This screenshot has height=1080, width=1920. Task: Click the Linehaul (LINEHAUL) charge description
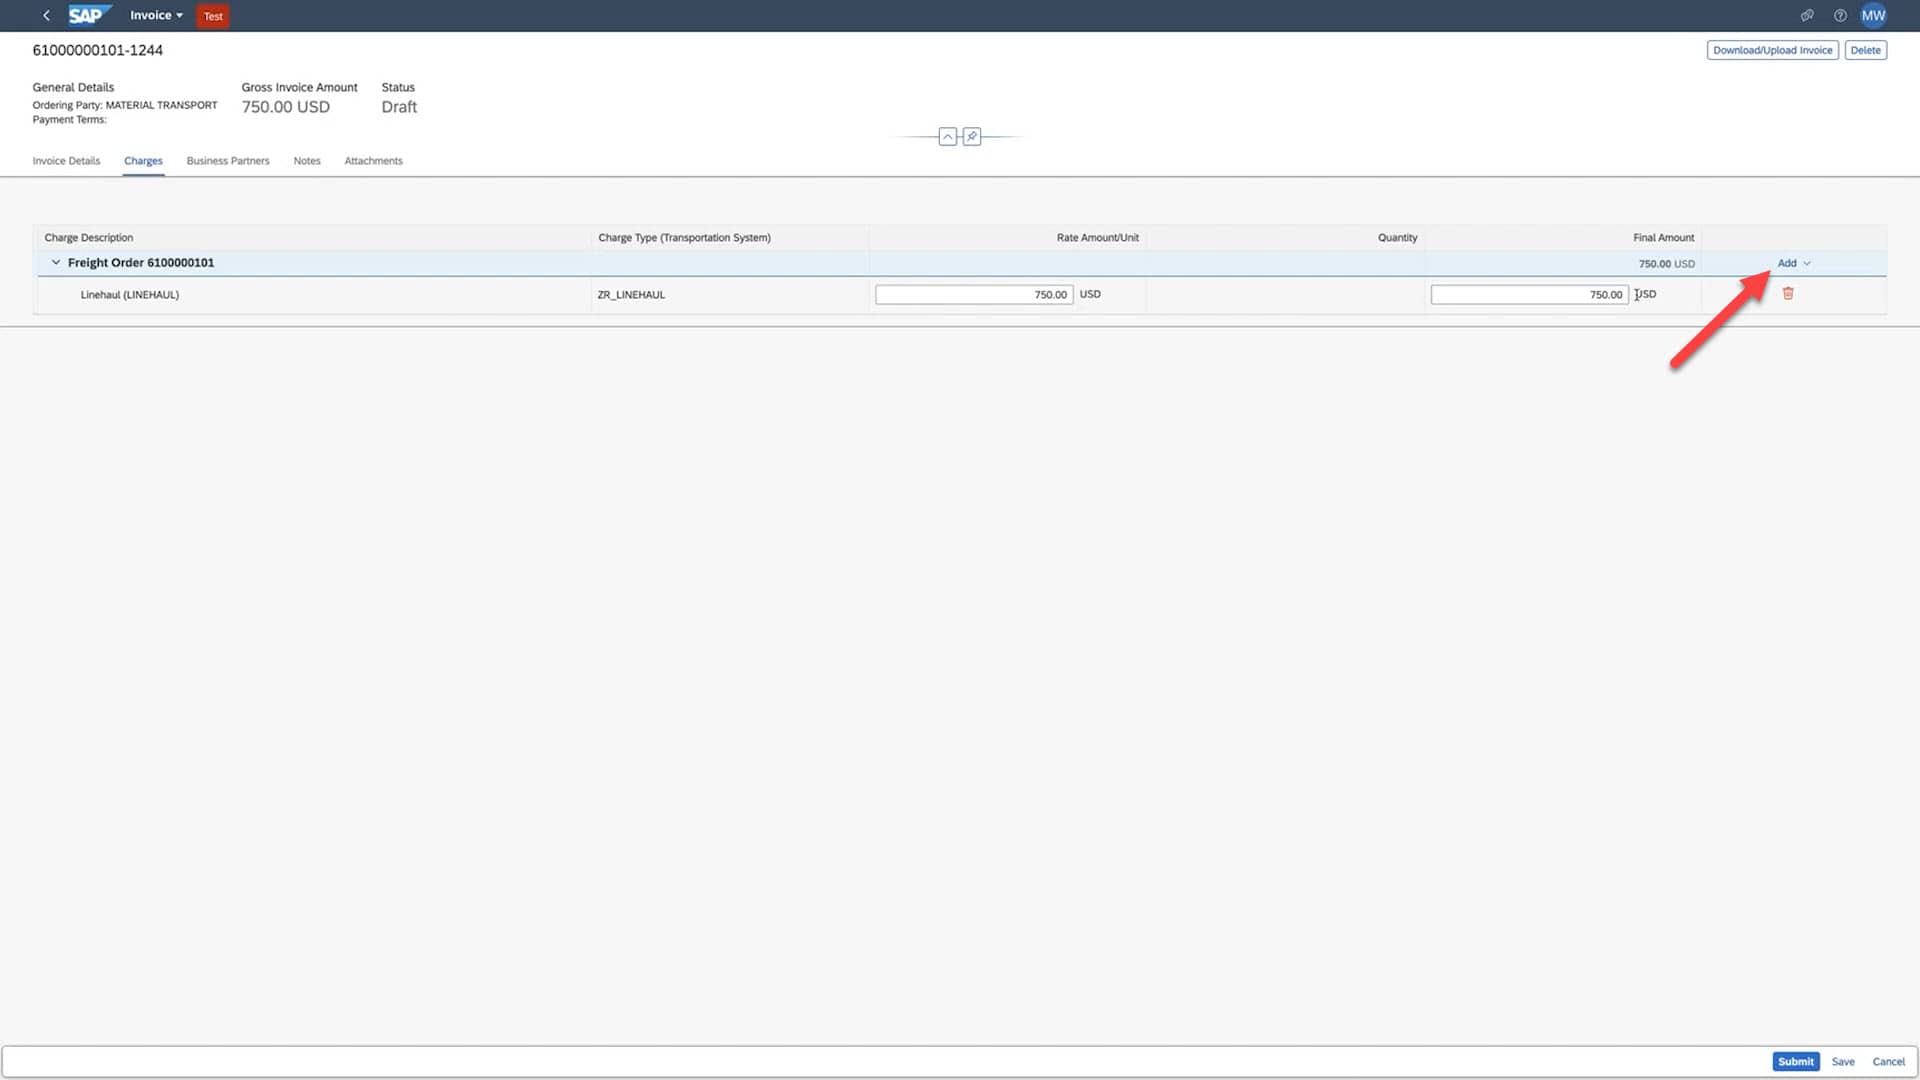tap(130, 295)
